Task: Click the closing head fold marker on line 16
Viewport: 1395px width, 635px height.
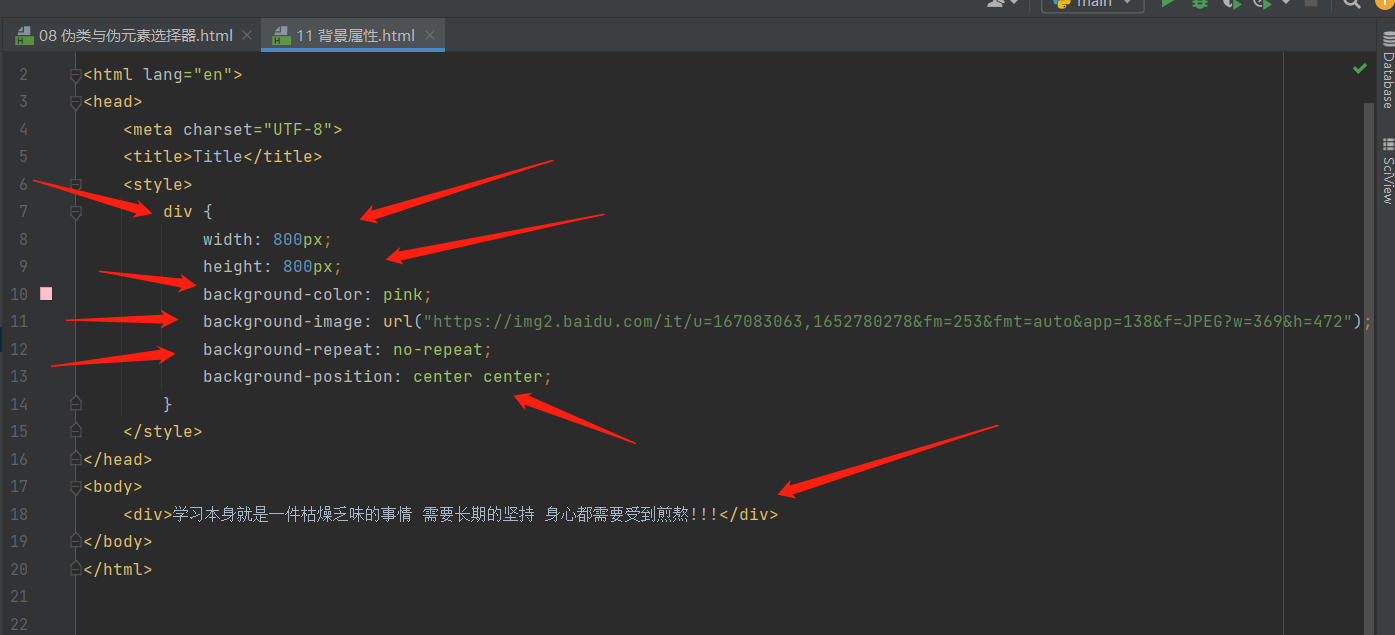Action: (x=75, y=460)
